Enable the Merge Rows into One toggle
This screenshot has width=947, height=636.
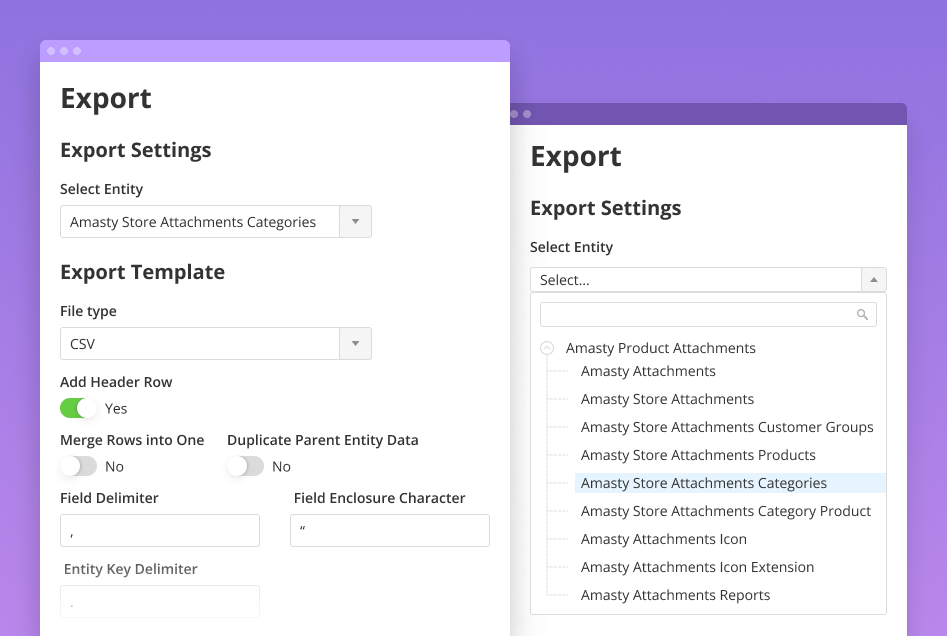pos(77,466)
